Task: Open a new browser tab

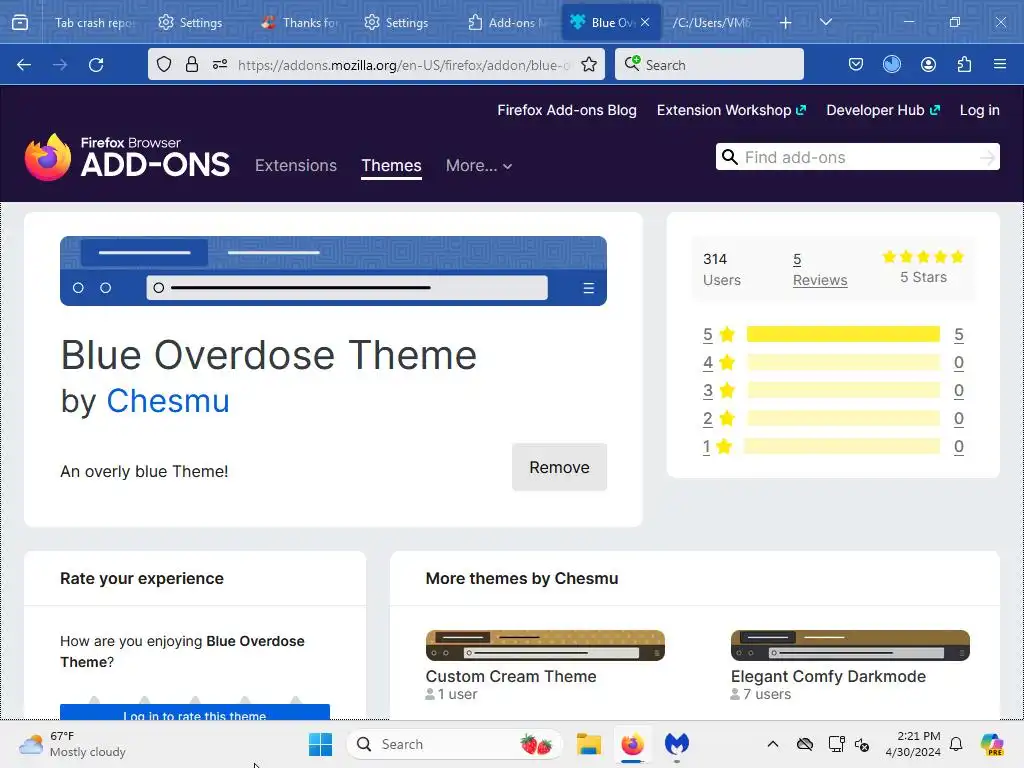Action: tap(786, 23)
